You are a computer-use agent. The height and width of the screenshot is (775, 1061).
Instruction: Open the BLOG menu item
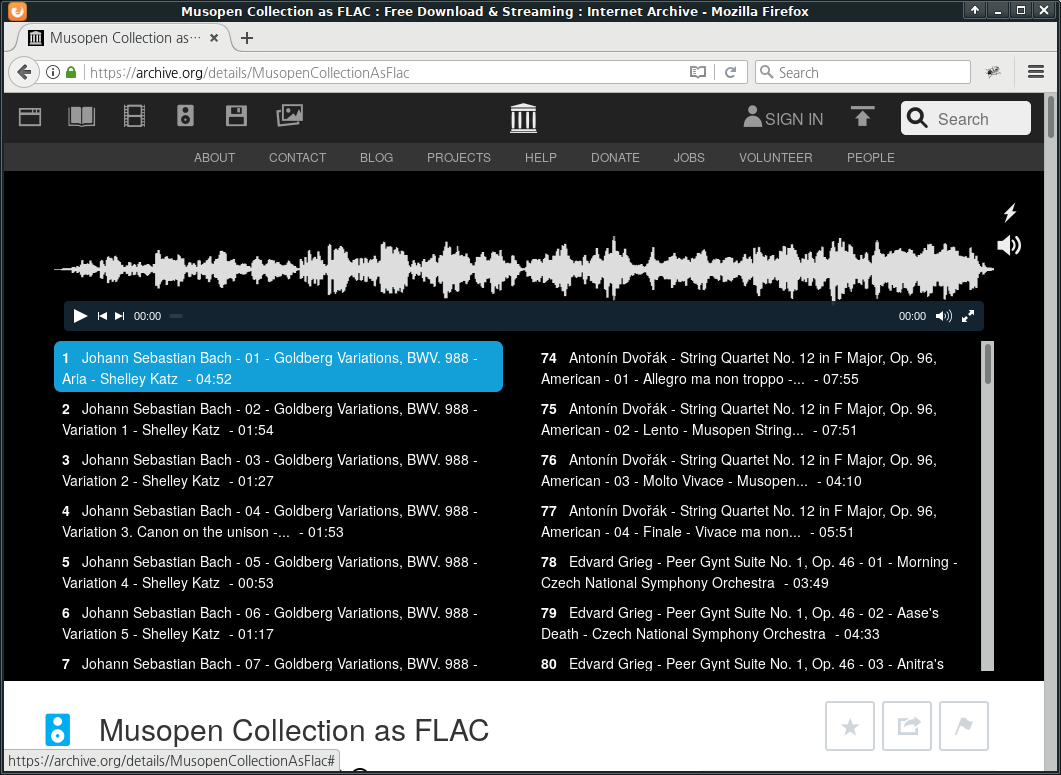376,158
